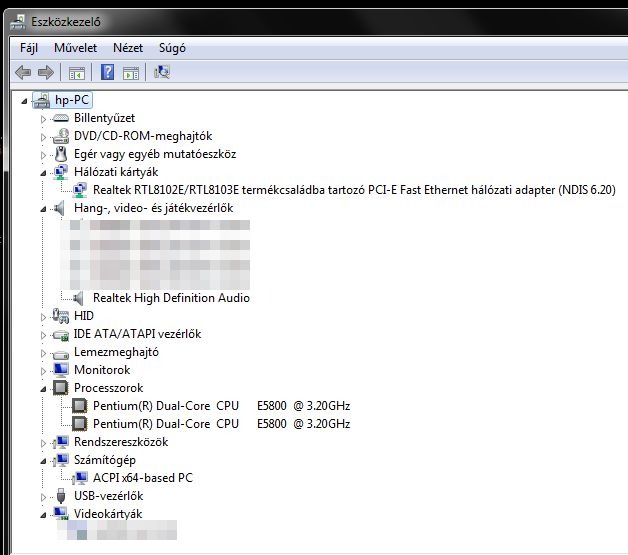Click the Realtek High Definition Audio speaker icon

click(78, 298)
